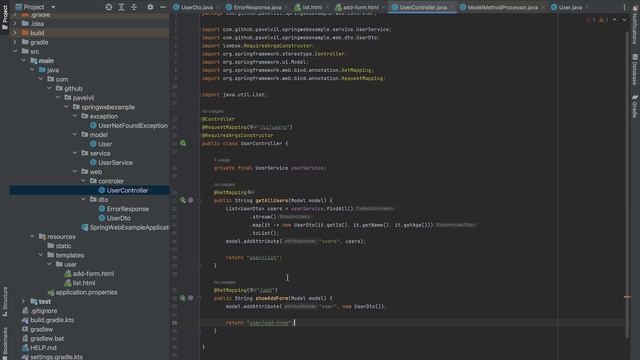Open the Database tool window

click(635, 69)
